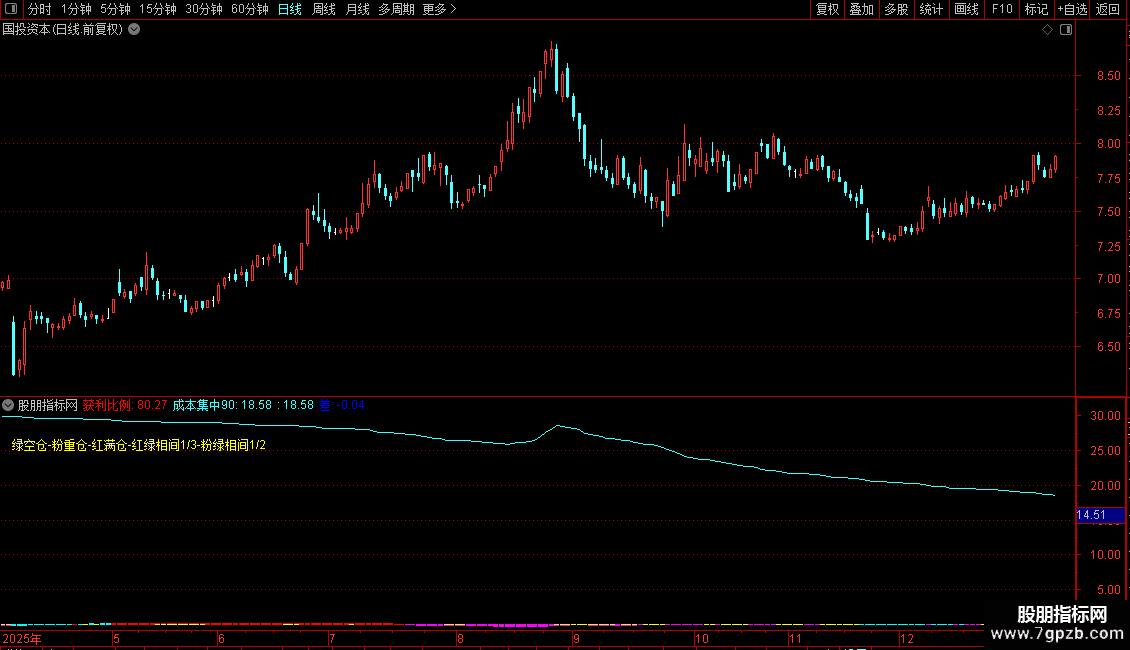Activate the 画线 drawing tool
This screenshot has width=1130, height=650.
click(x=966, y=9)
